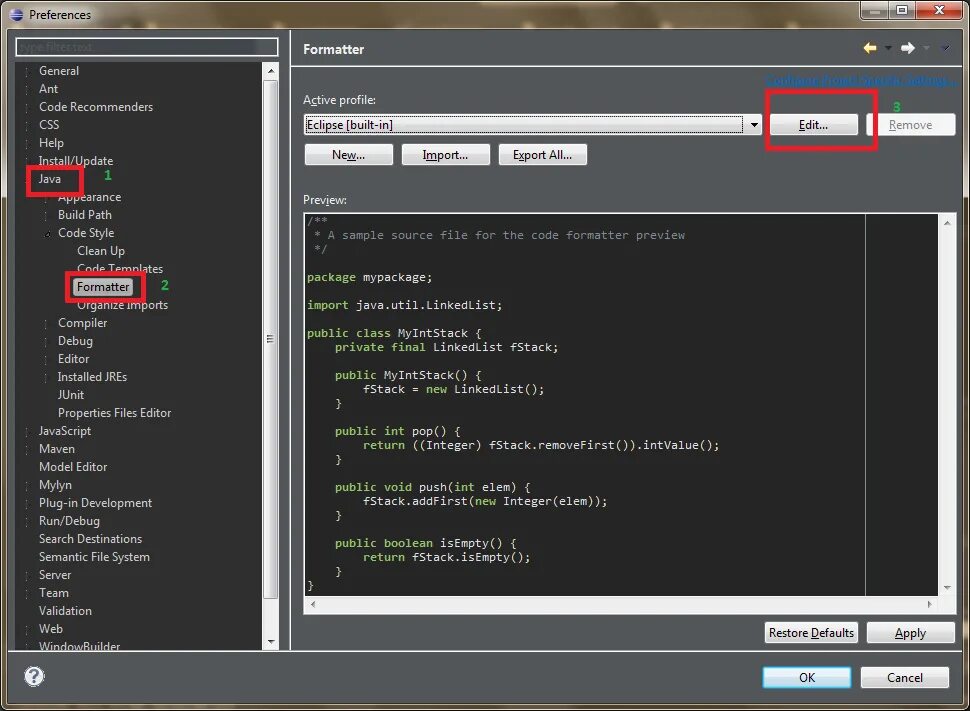Expand the Debug tree node

click(x=46, y=341)
